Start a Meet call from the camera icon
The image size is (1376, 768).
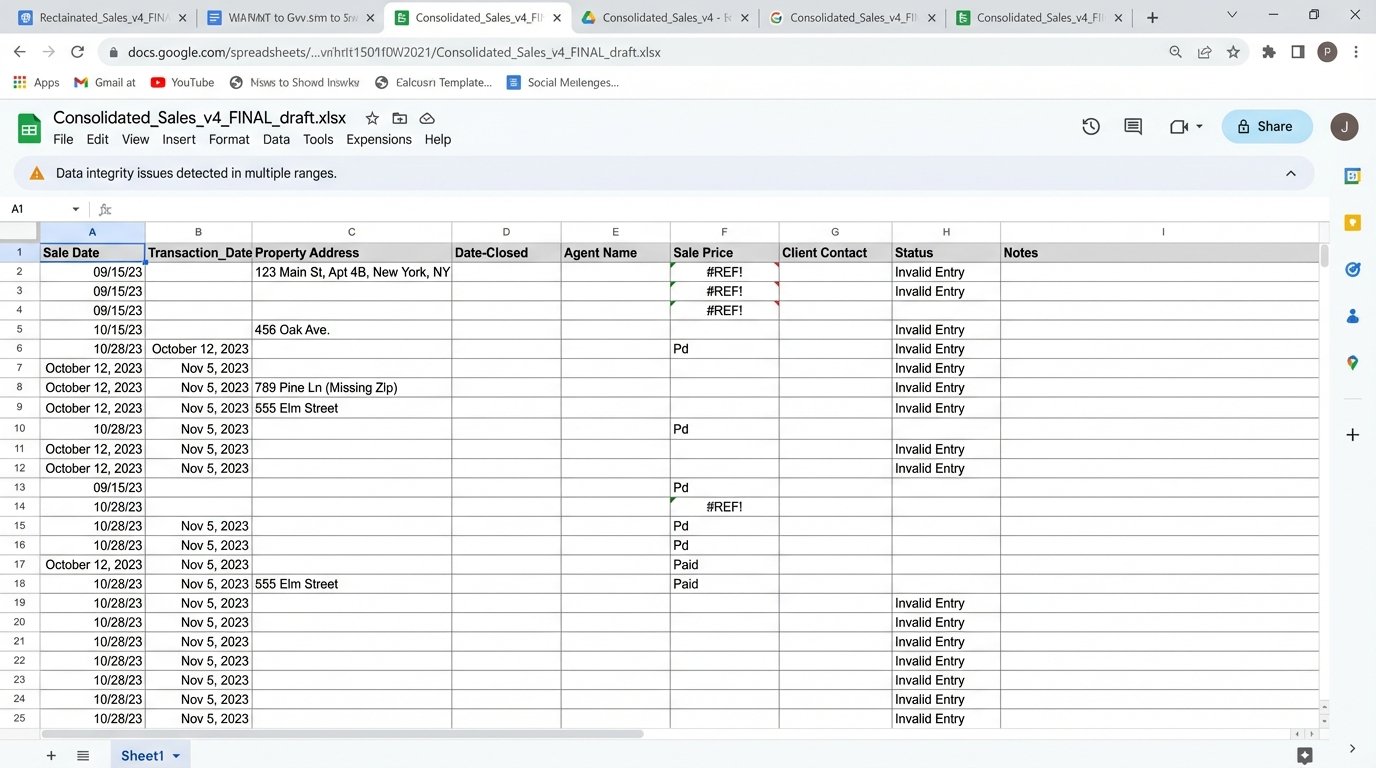point(1178,126)
